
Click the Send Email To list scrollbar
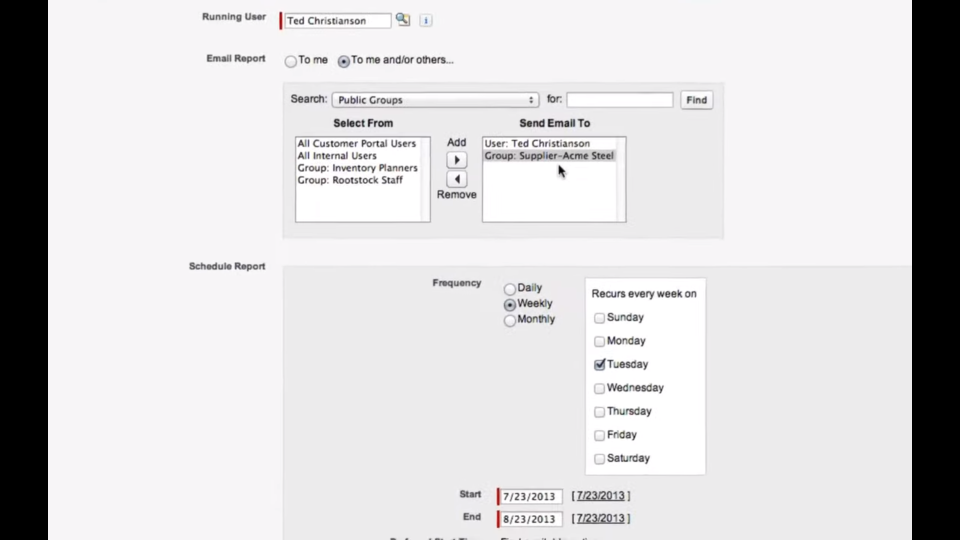621,179
